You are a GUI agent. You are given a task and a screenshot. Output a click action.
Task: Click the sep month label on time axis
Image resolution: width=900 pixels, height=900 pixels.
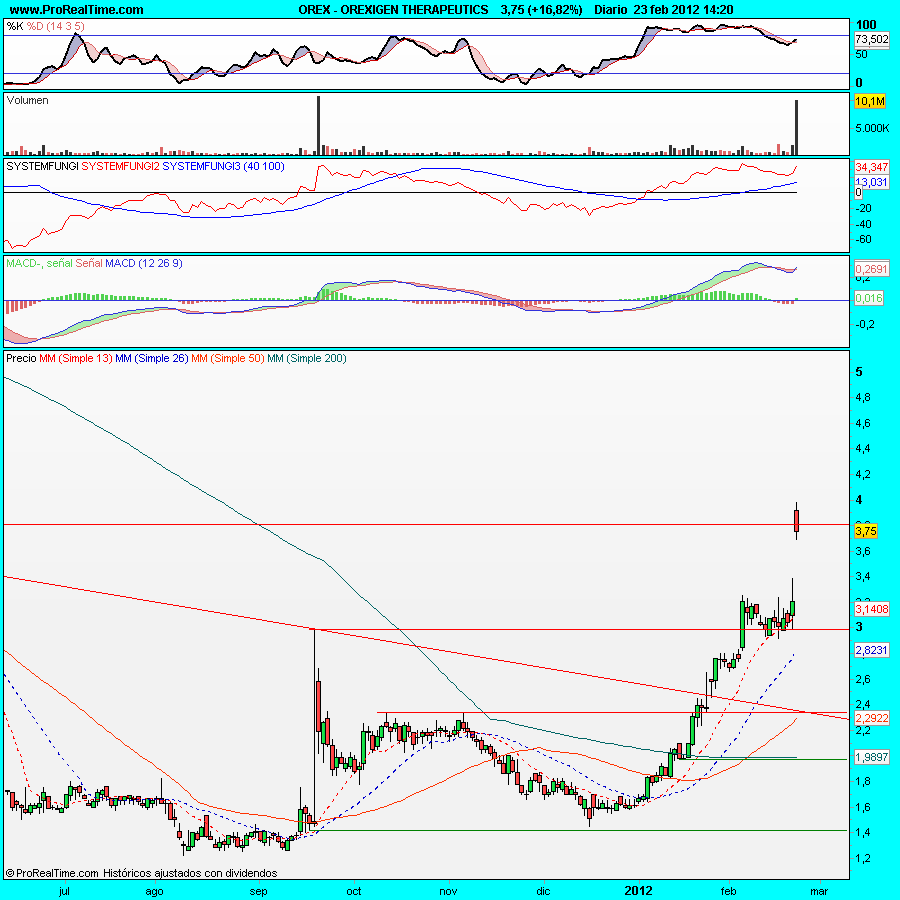(258, 892)
